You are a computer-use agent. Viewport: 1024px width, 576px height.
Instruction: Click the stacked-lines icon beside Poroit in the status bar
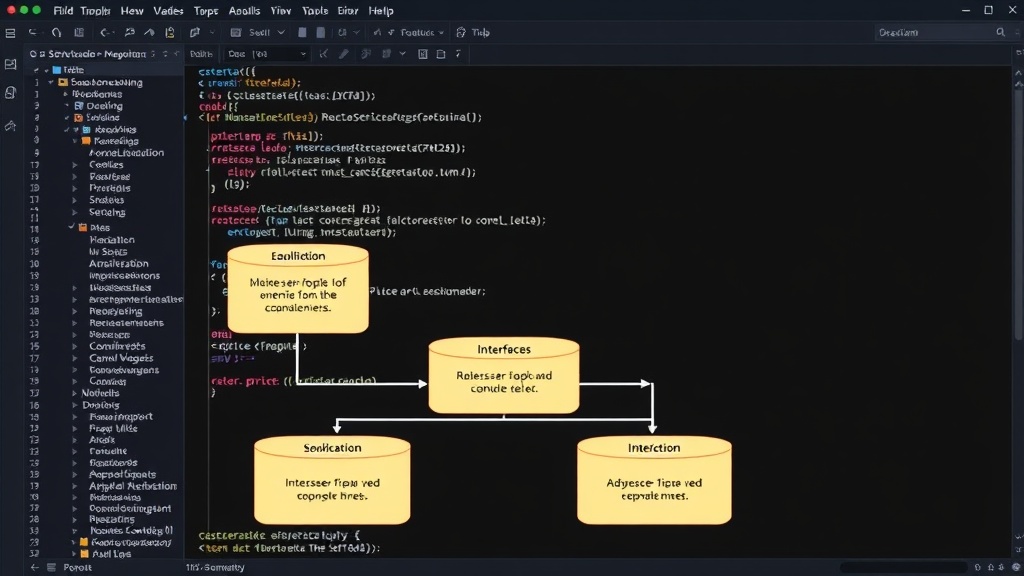pyautogui.click(x=52, y=568)
